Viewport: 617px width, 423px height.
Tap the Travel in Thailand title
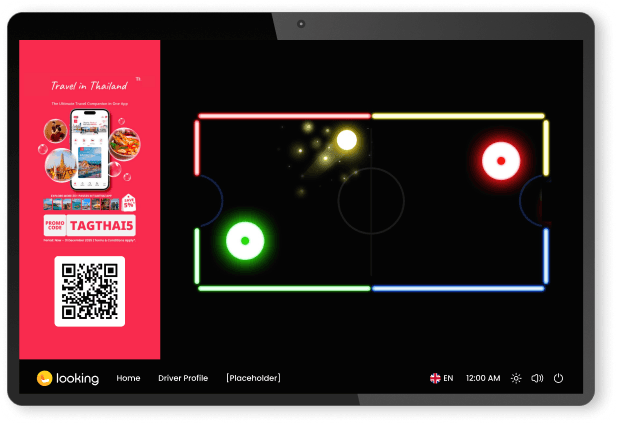(90, 86)
